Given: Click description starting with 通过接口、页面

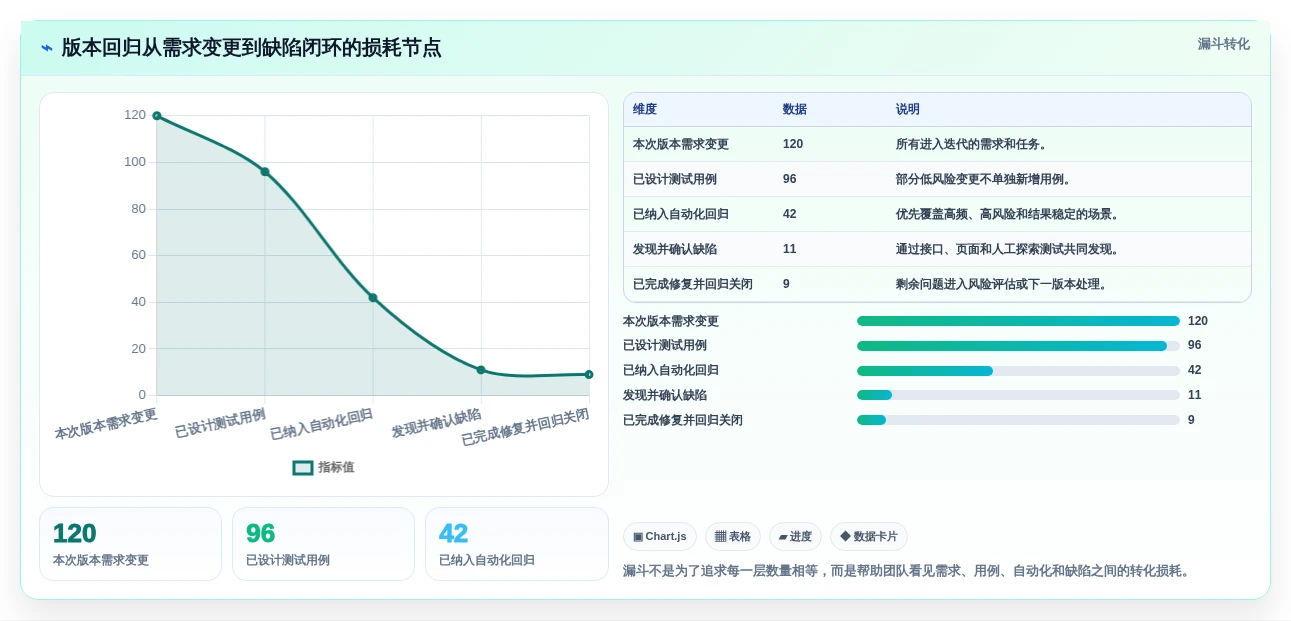Looking at the screenshot, I should [1008, 249].
